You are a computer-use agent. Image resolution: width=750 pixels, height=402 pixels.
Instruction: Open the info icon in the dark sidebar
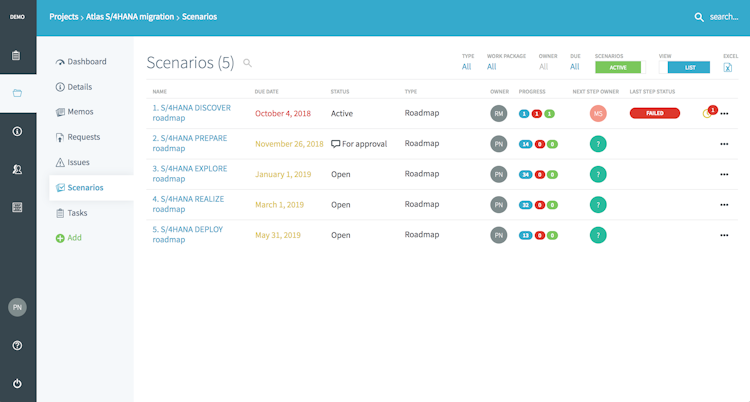click(17, 131)
